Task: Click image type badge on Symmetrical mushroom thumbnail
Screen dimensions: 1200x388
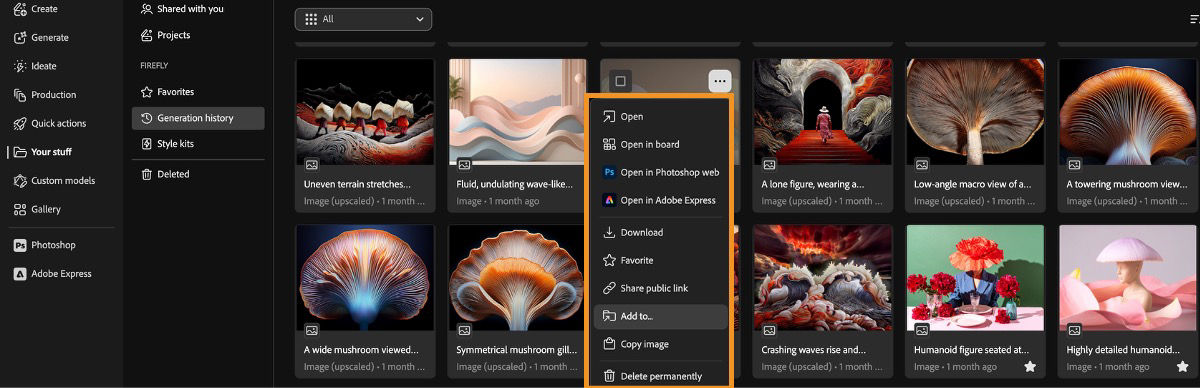Action: (x=464, y=330)
